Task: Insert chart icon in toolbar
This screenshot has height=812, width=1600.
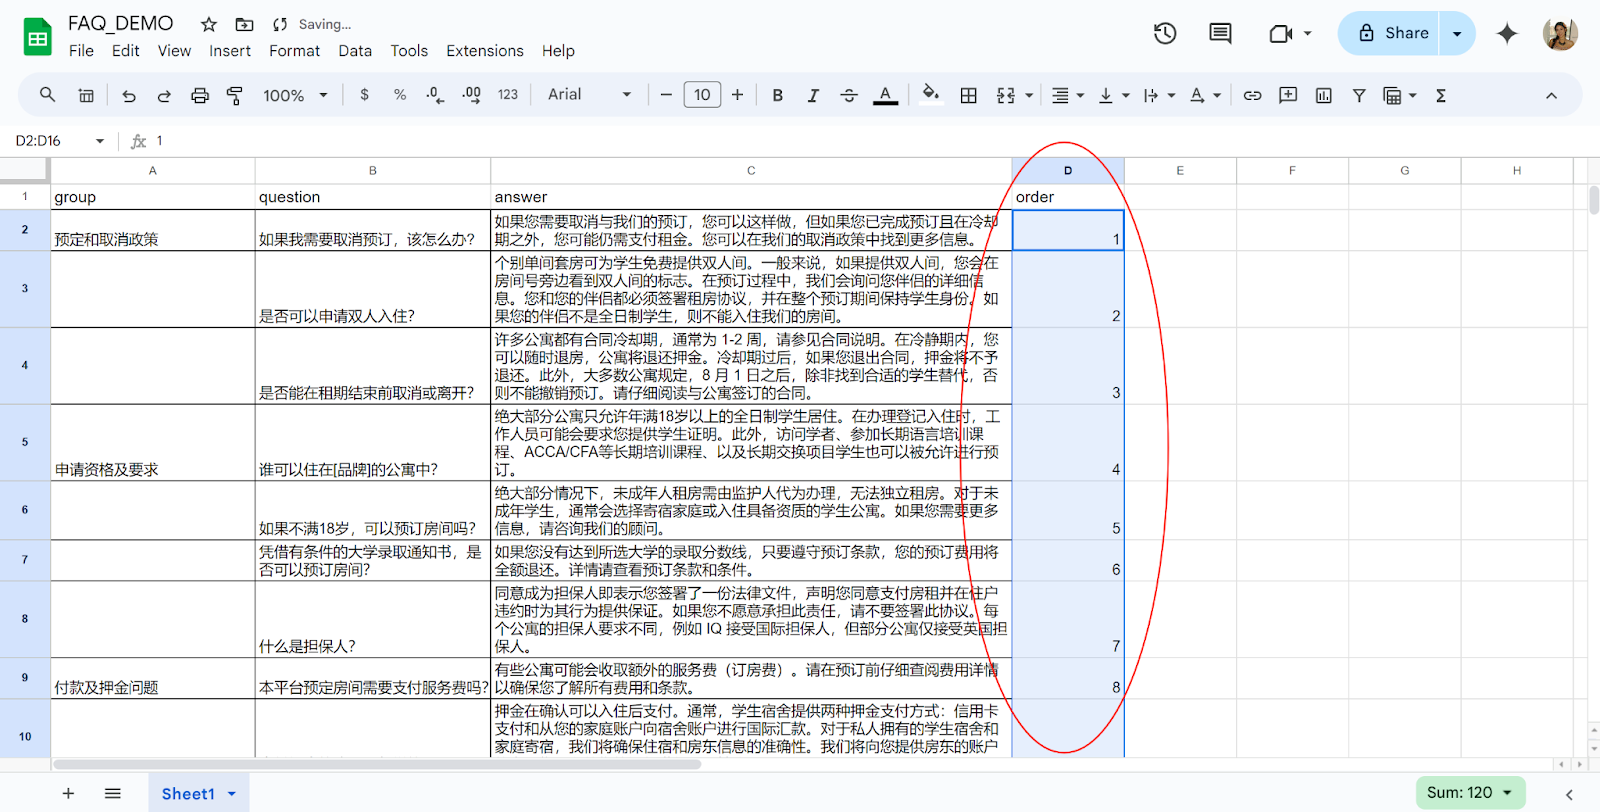Action: (x=1324, y=95)
